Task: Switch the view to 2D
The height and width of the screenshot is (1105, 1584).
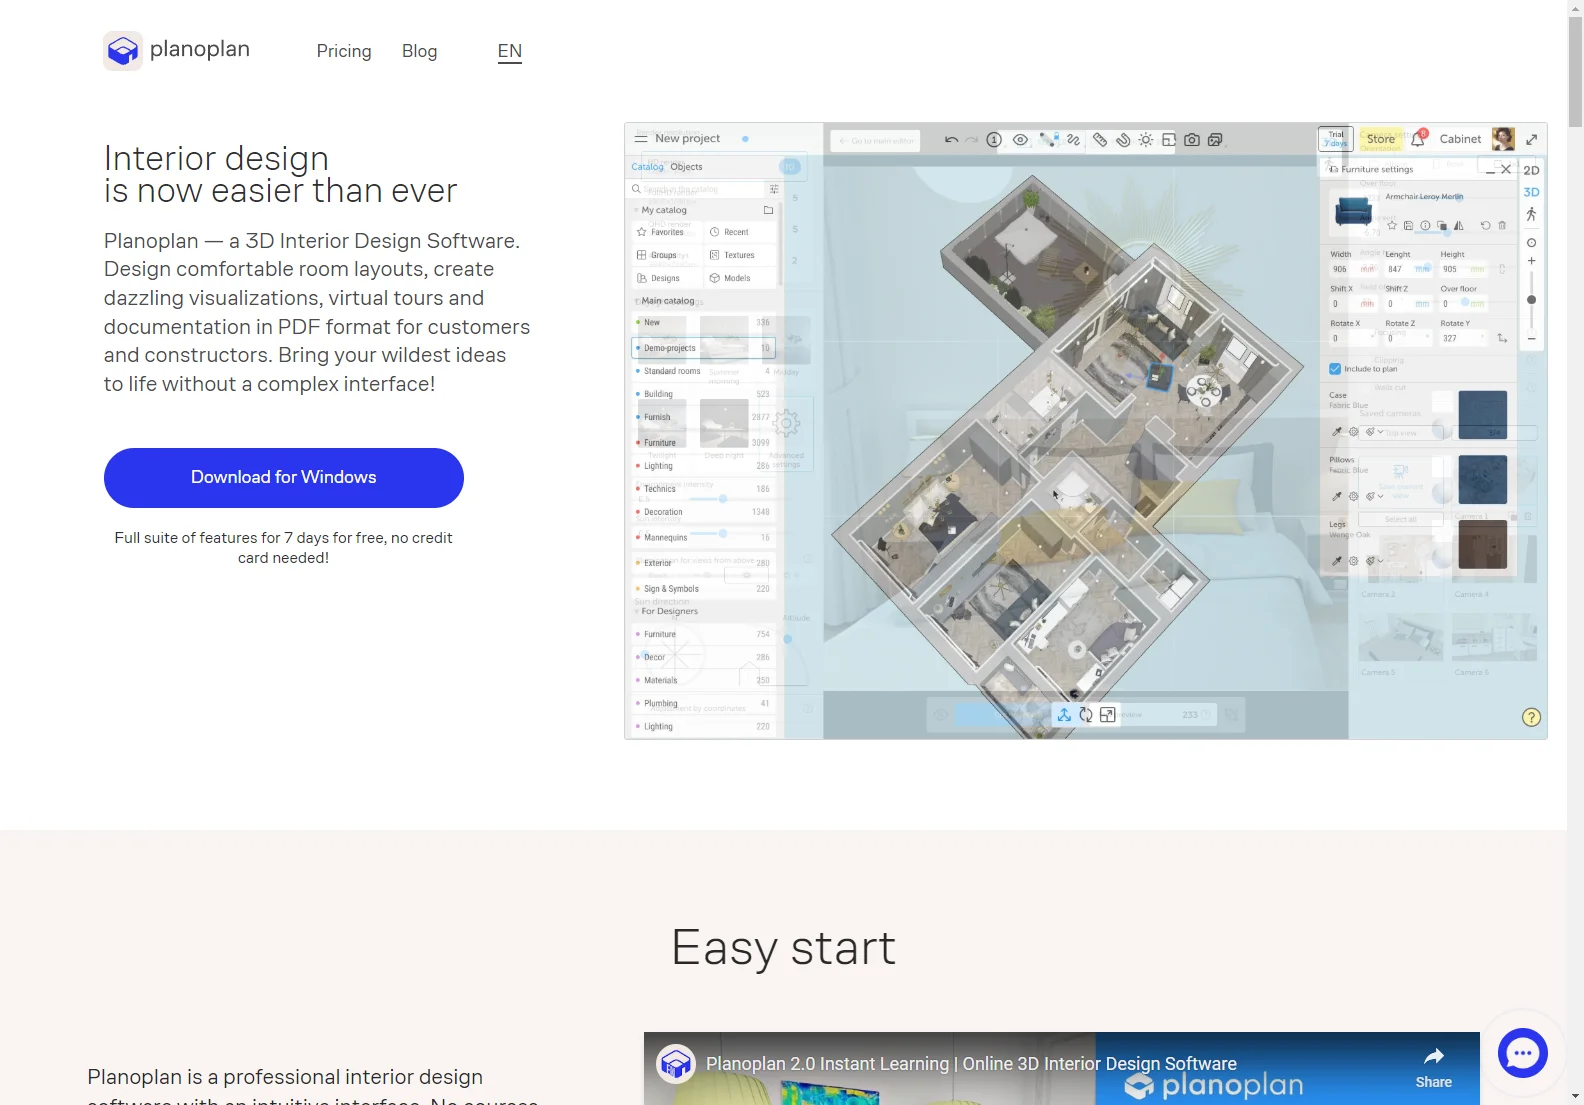Action: pyautogui.click(x=1531, y=171)
